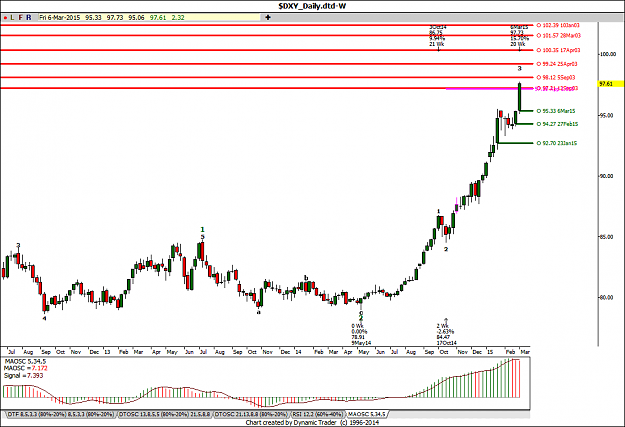Click the wave label 3 above latest candle
The width and height of the screenshot is (625, 427).
click(x=519, y=69)
